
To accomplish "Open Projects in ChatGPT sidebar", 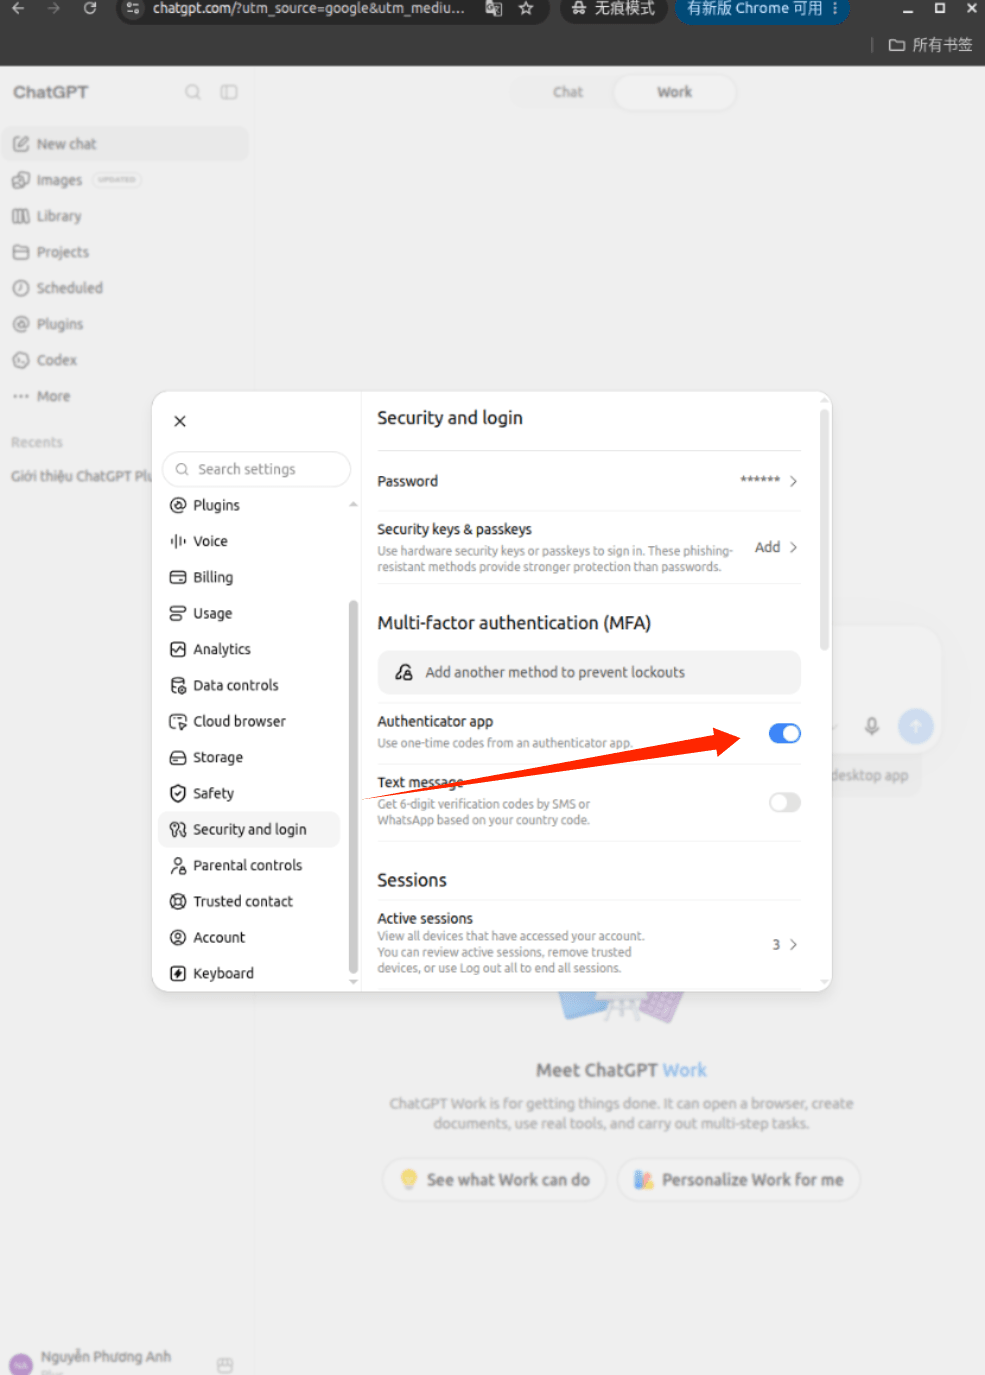I will [62, 252].
